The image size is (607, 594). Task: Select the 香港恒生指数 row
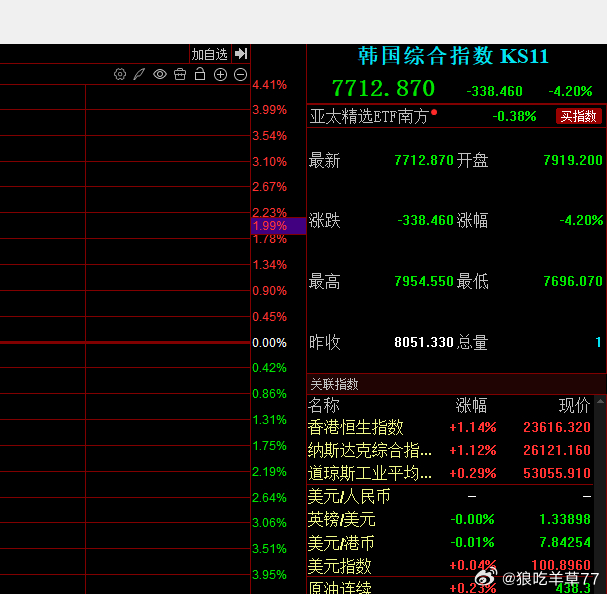click(449, 427)
